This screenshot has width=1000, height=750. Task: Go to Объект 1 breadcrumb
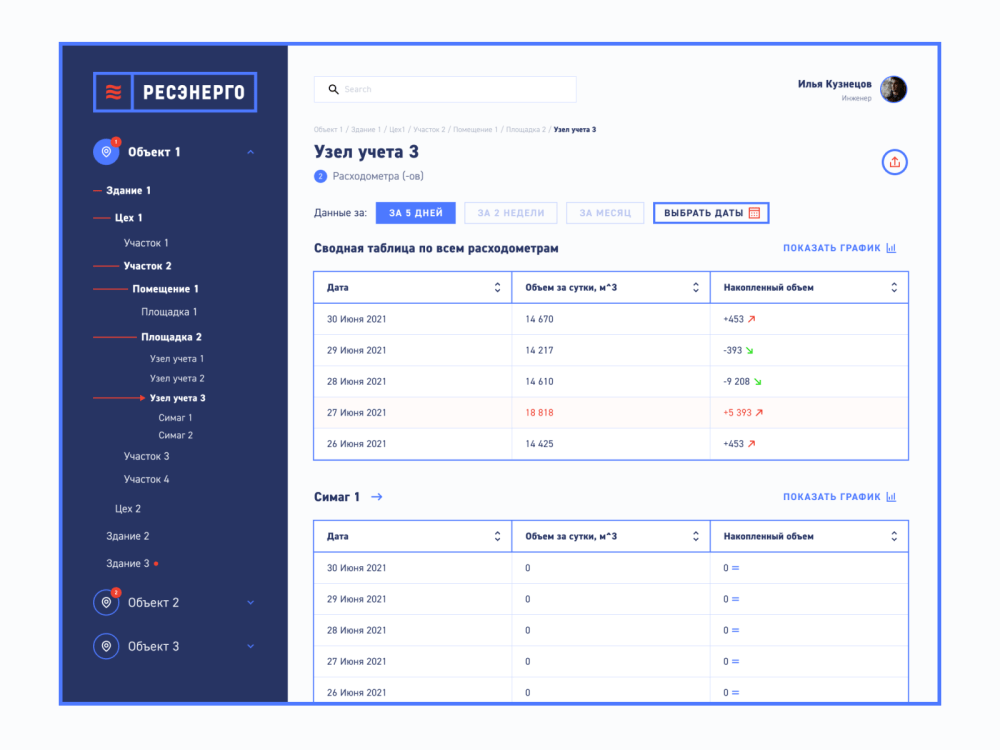click(x=328, y=129)
